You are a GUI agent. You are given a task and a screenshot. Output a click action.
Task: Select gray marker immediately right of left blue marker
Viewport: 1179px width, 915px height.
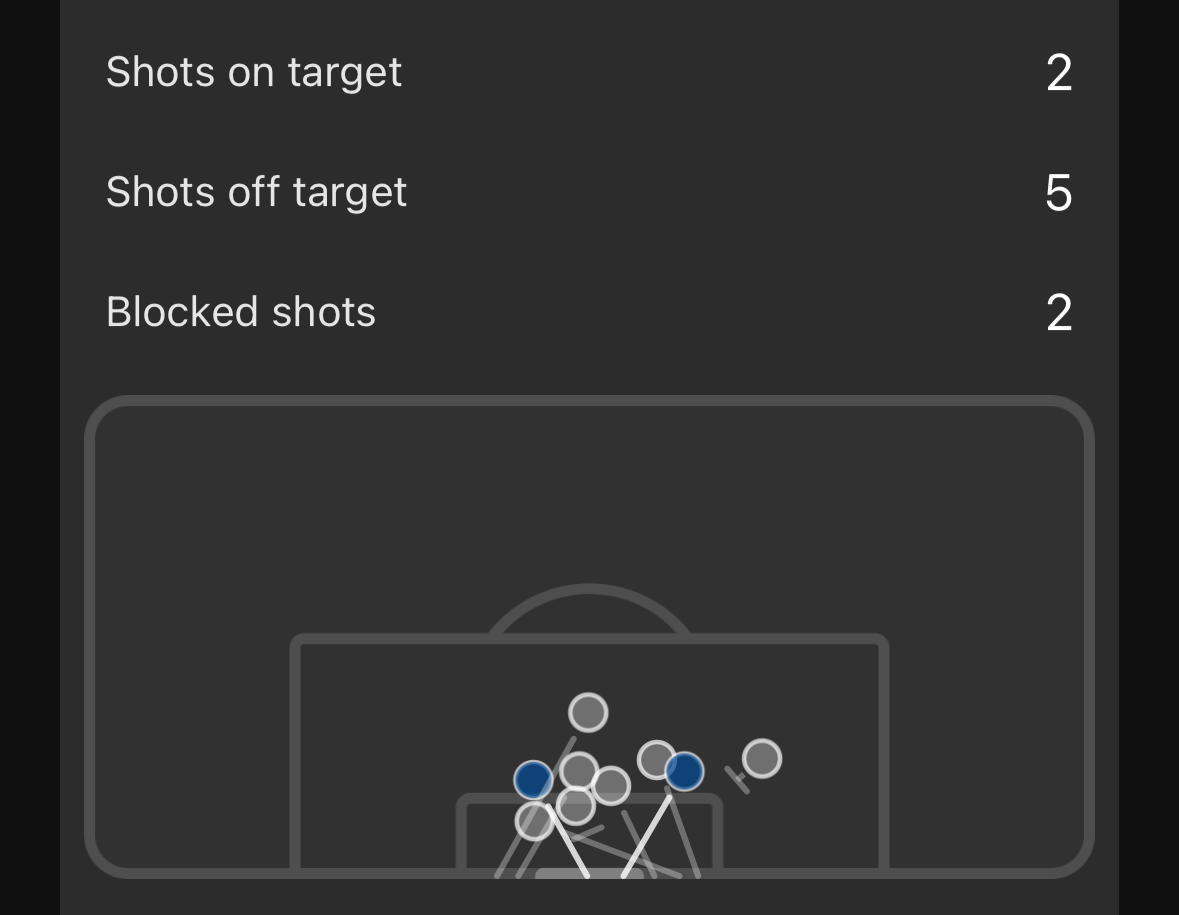(579, 770)
